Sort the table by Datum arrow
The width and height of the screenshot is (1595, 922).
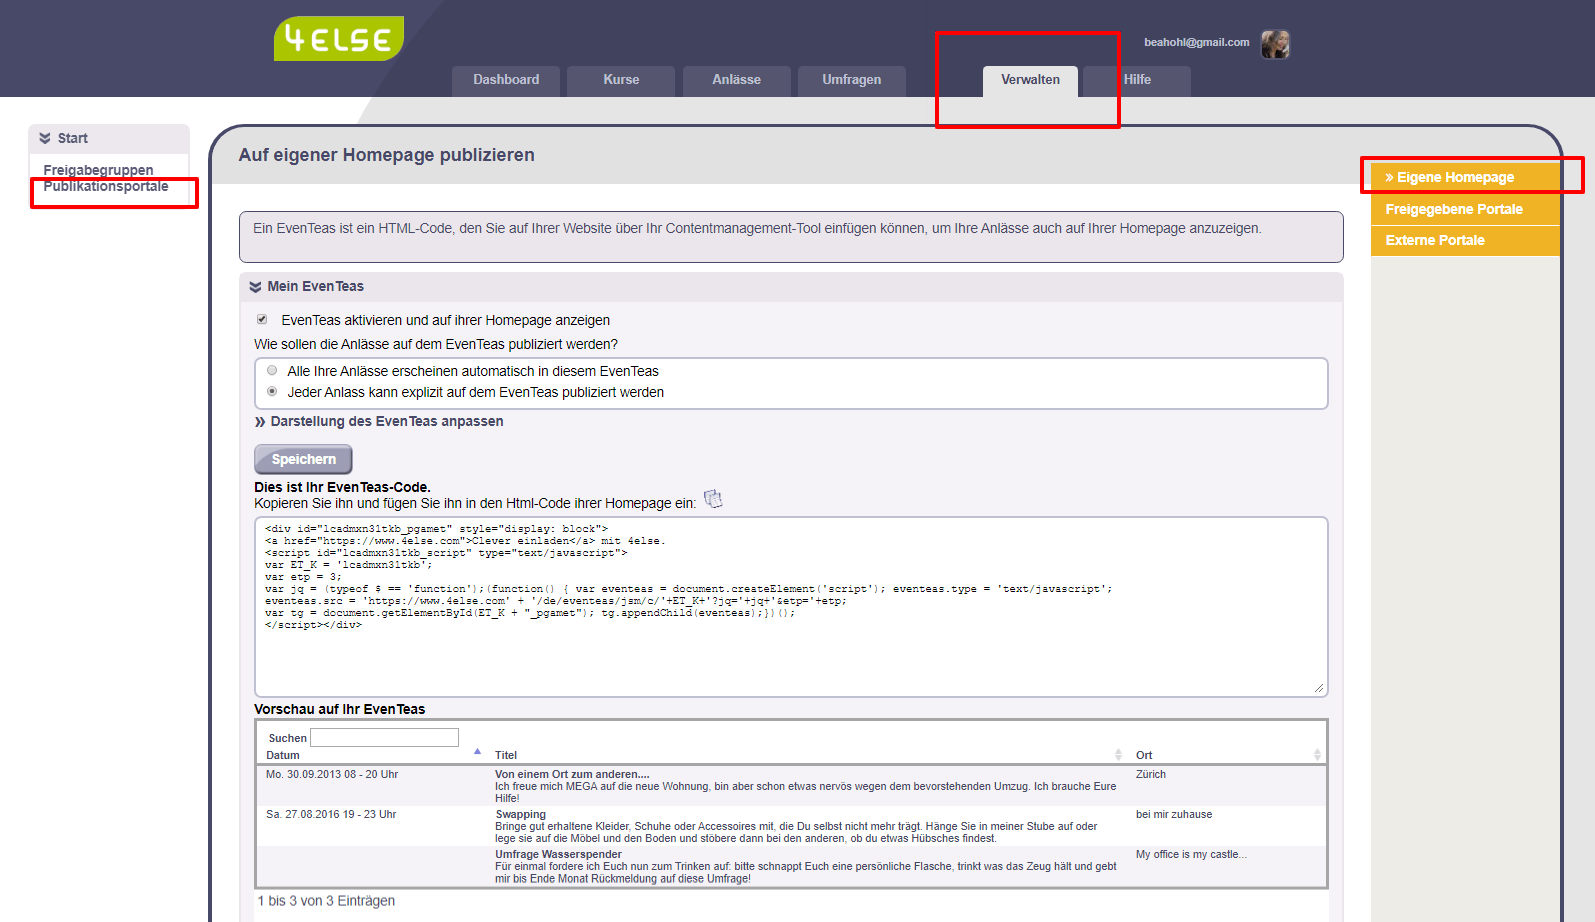pyautogui.click(x=478, y=751)
